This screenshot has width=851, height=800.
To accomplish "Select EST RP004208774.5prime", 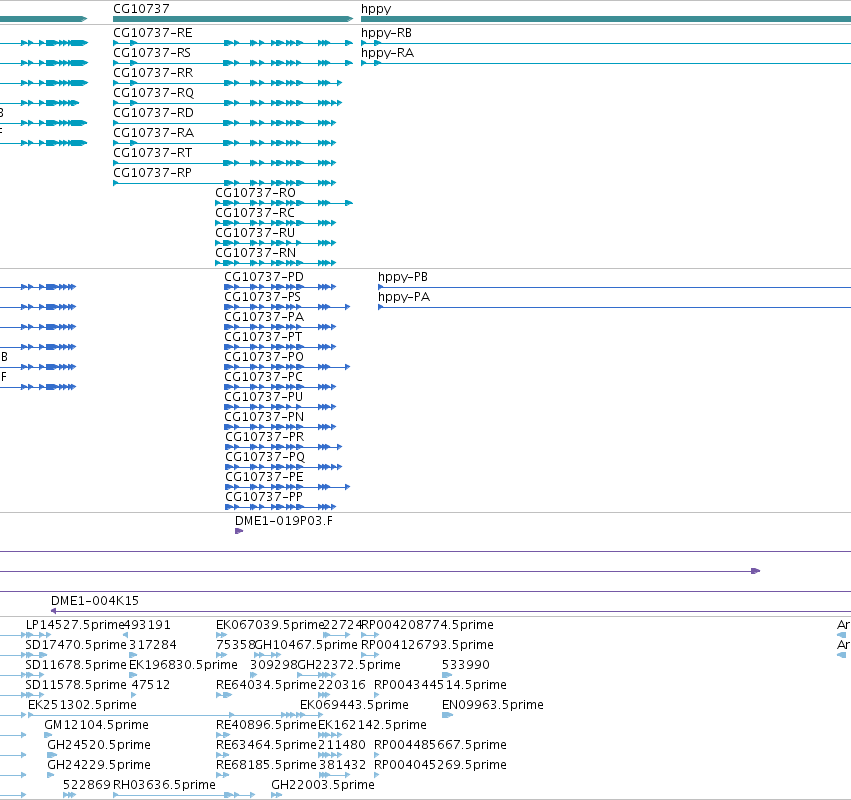I will 428,625.
